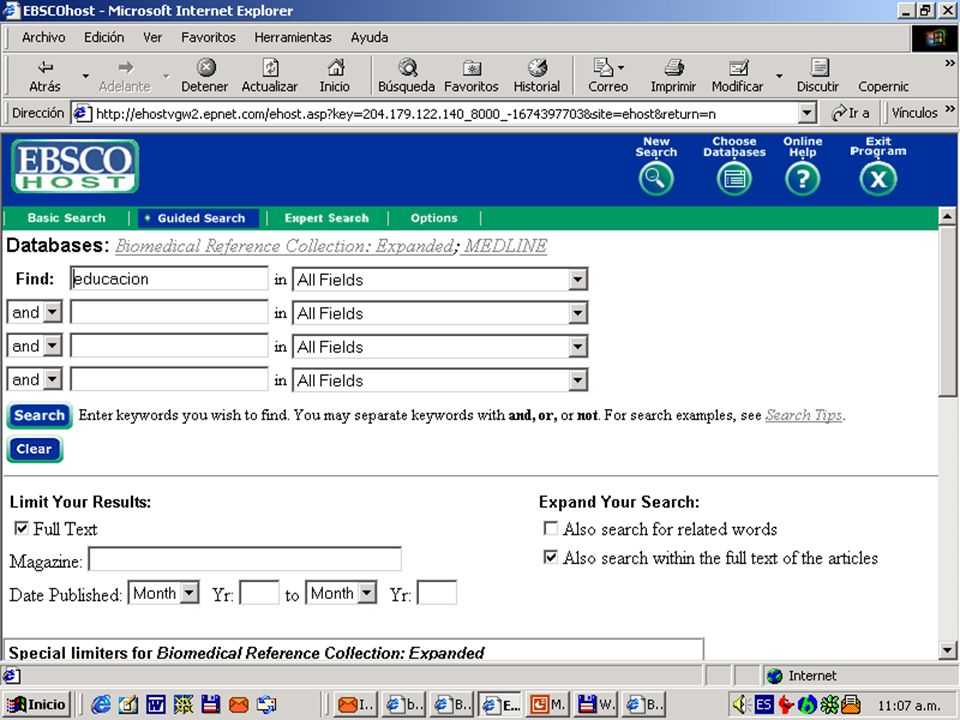Uncheck Also search within the full text
Viewport: 960px width, 720px height.
(551, 557)
